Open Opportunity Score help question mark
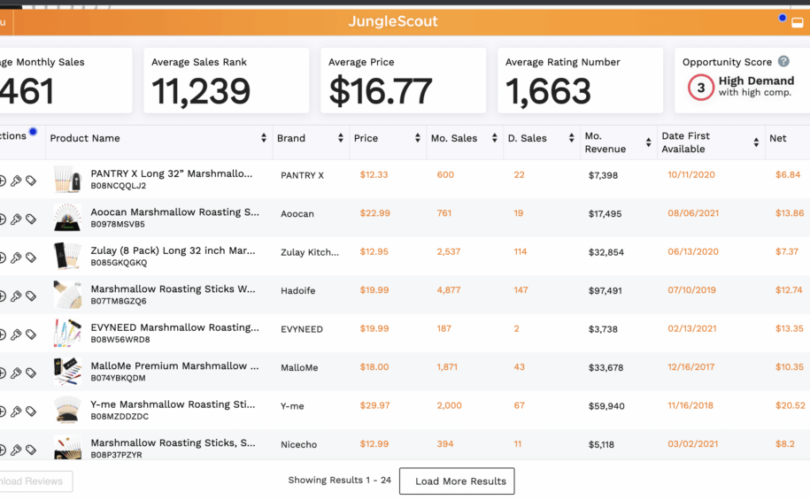 point(784,61)
